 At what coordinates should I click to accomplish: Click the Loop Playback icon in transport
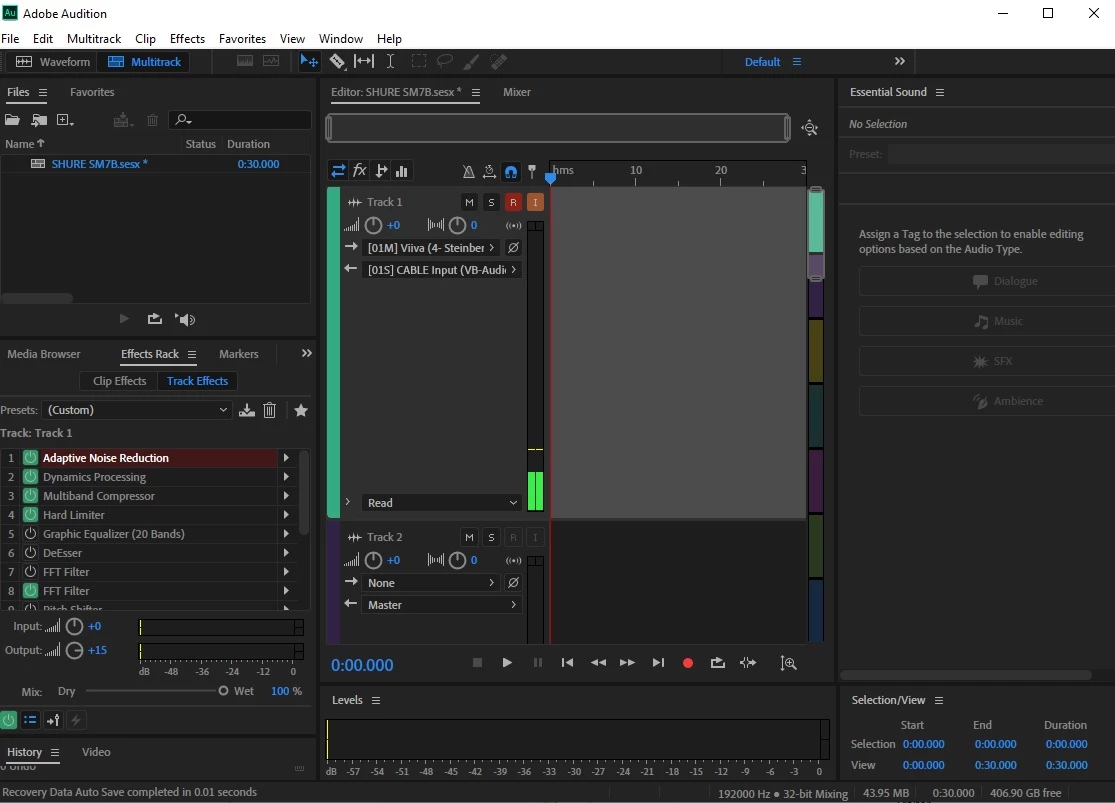coord(717,663)
